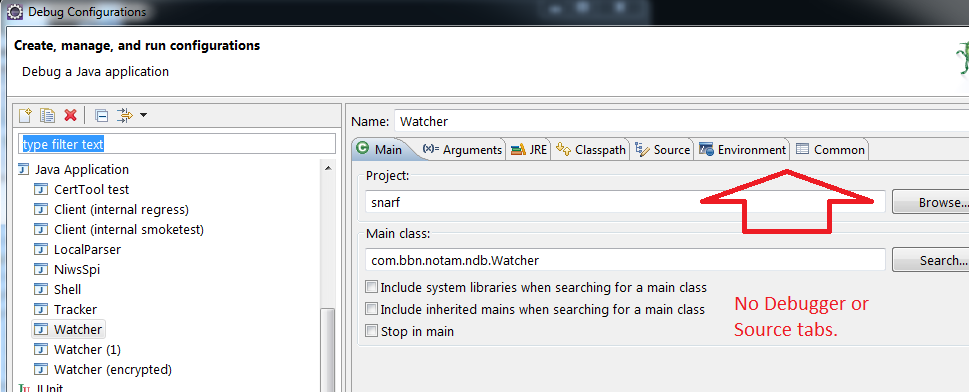Open the Classpath tab
969x392 pixels.
[591, 150]
